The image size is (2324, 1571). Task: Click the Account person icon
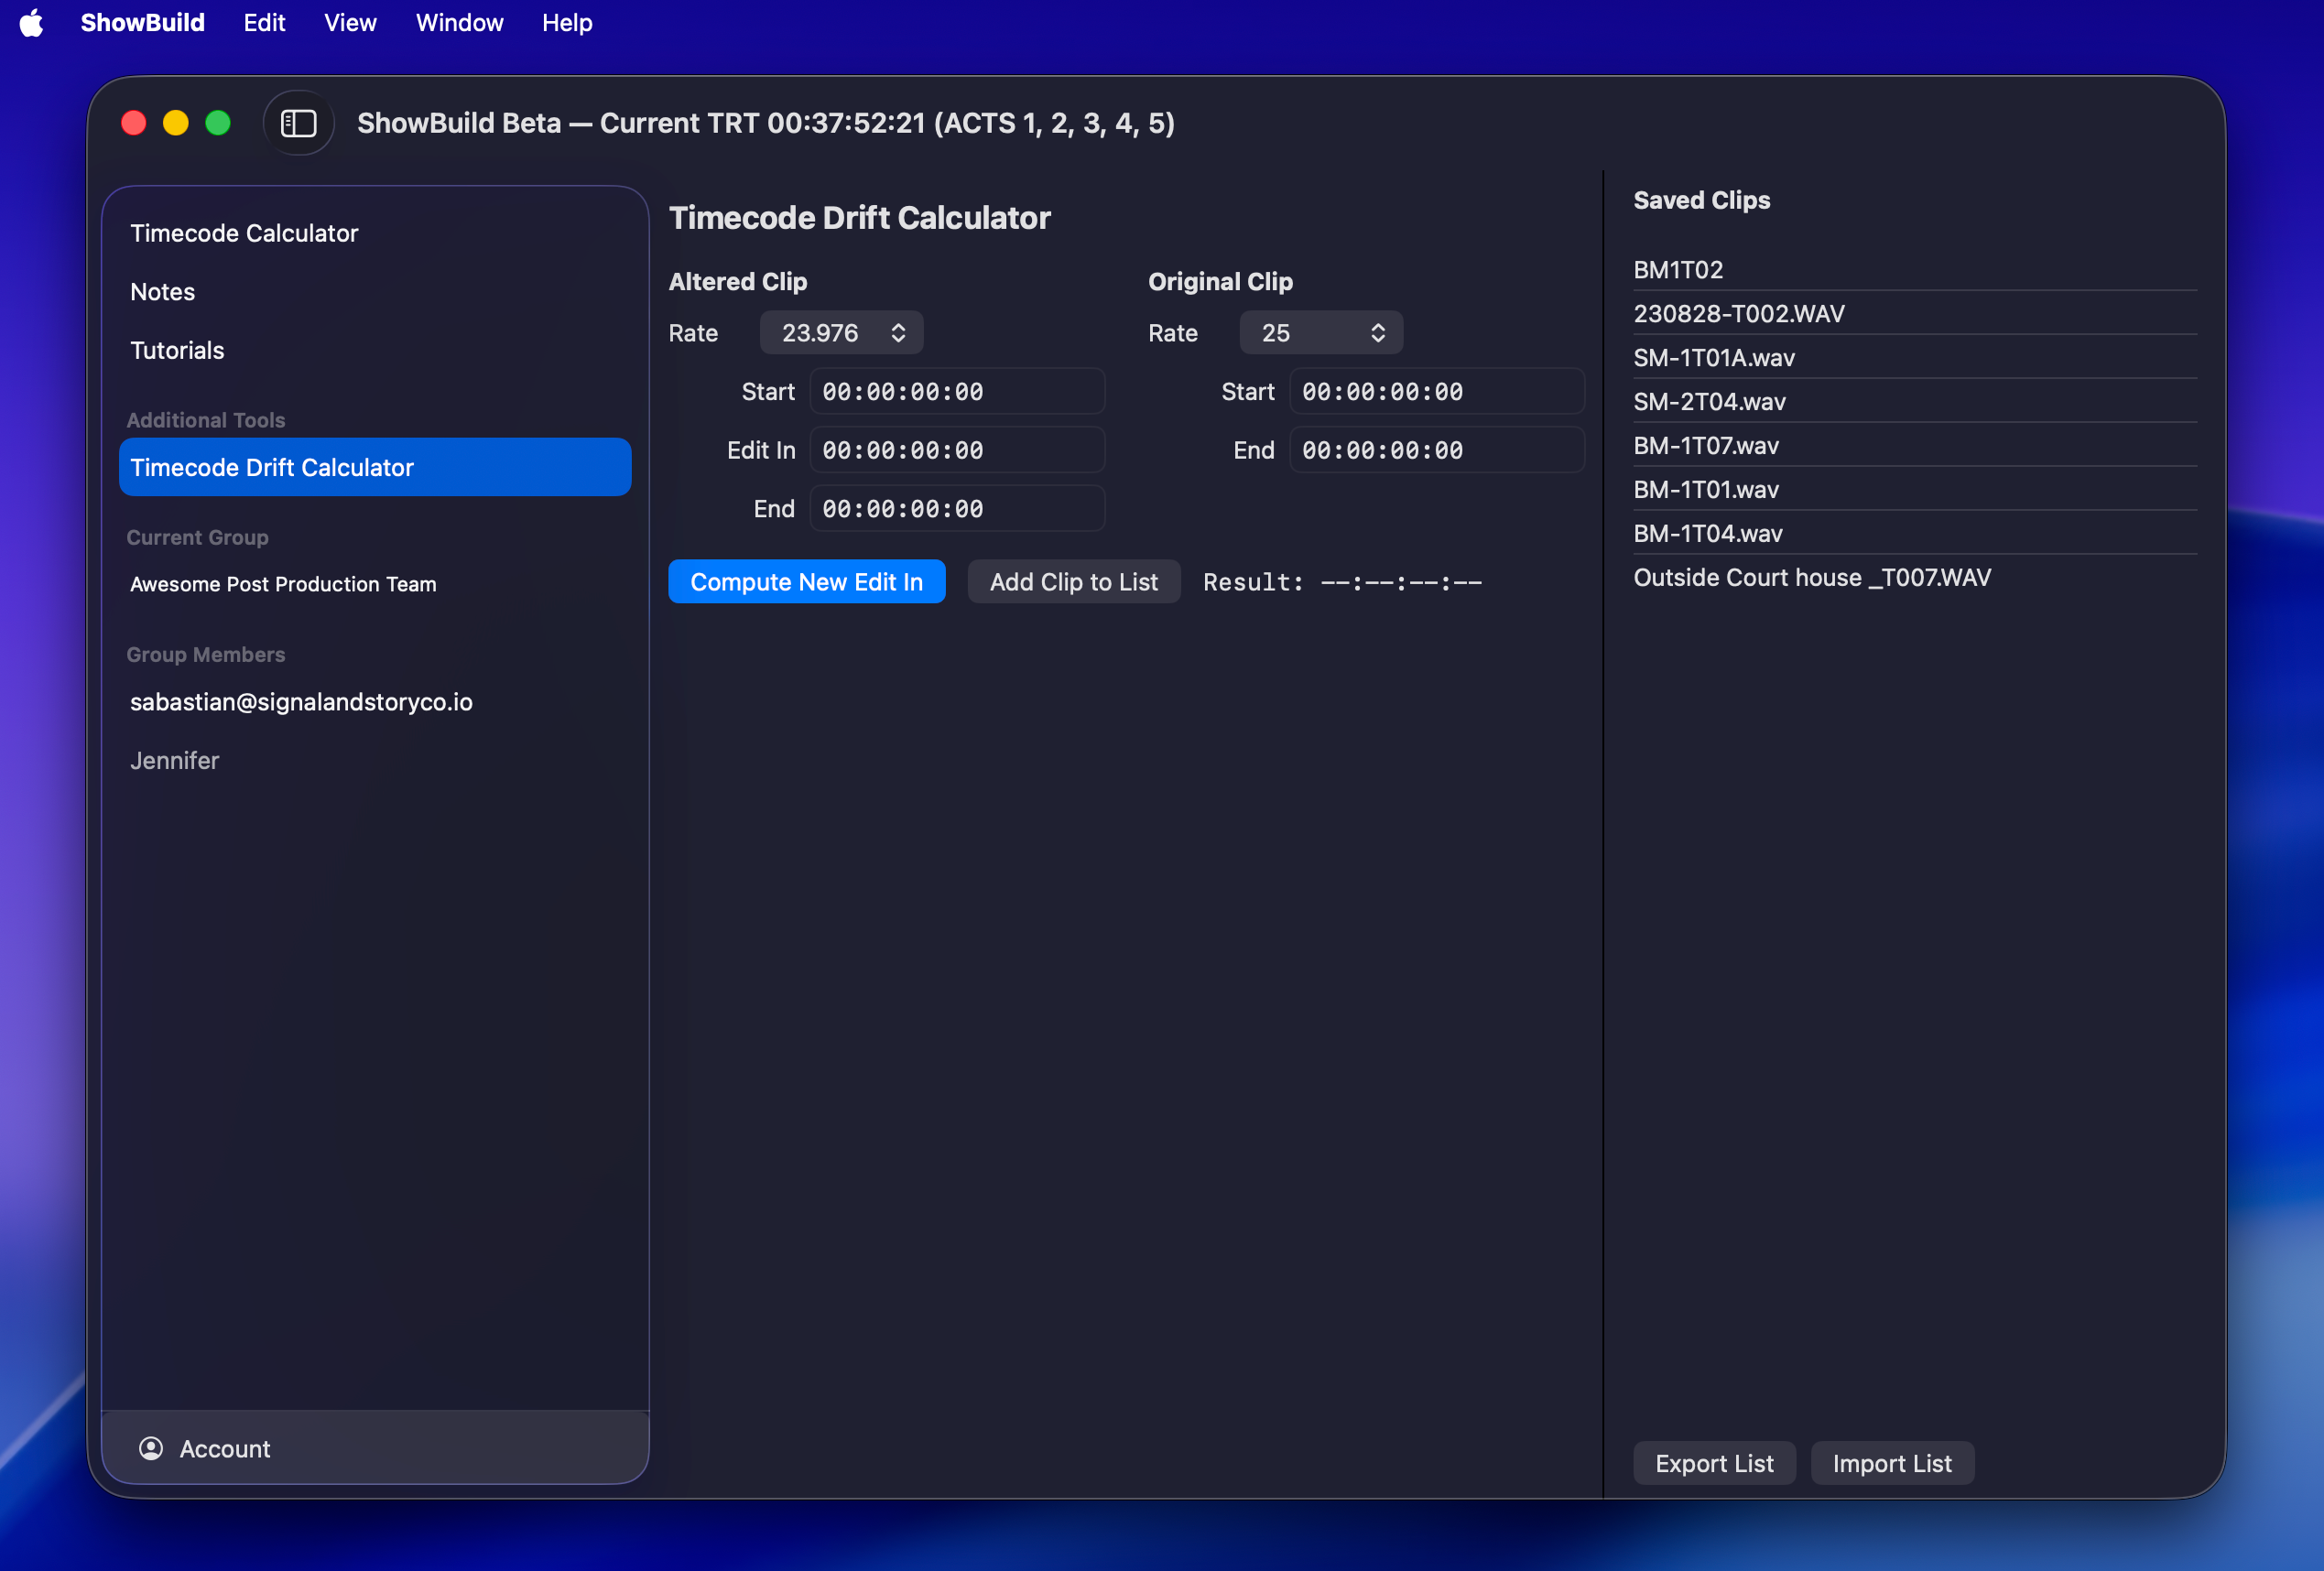pos(151,1448)
